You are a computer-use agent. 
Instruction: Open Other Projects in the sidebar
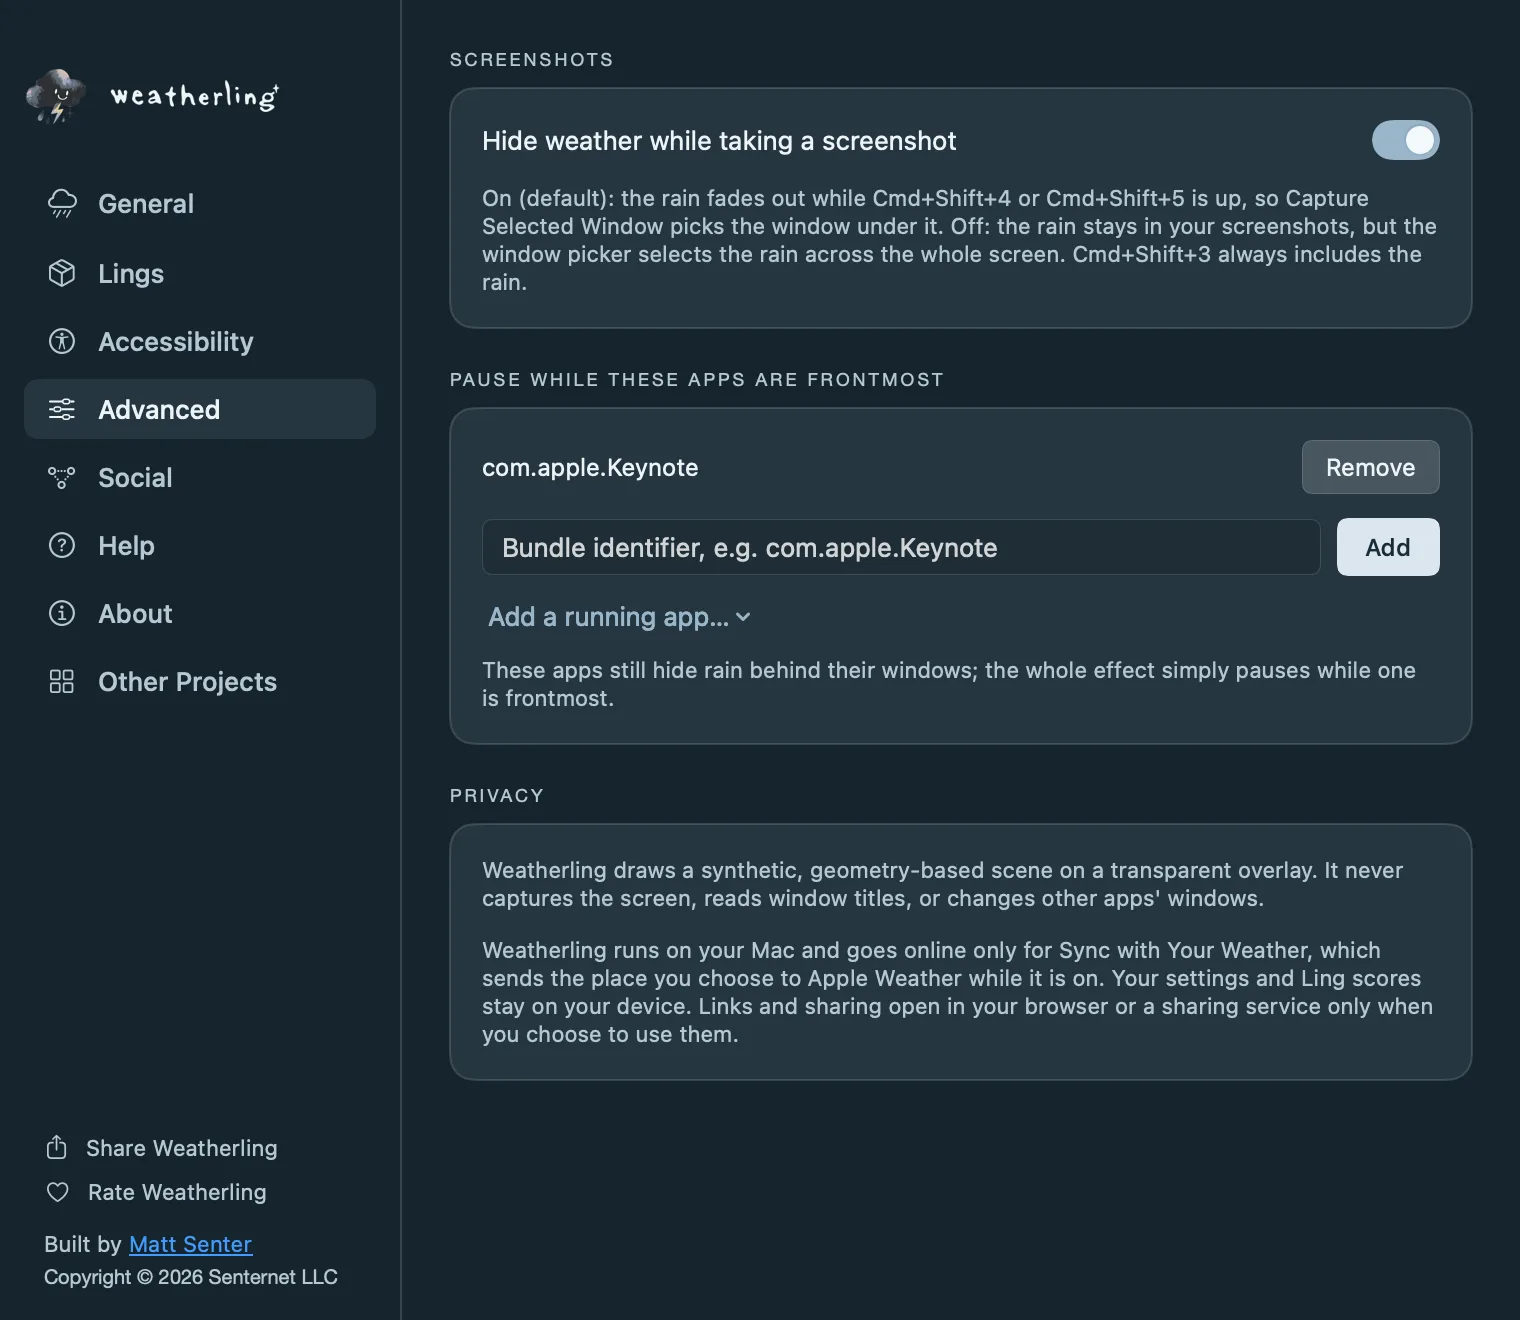tap(200, 681)
